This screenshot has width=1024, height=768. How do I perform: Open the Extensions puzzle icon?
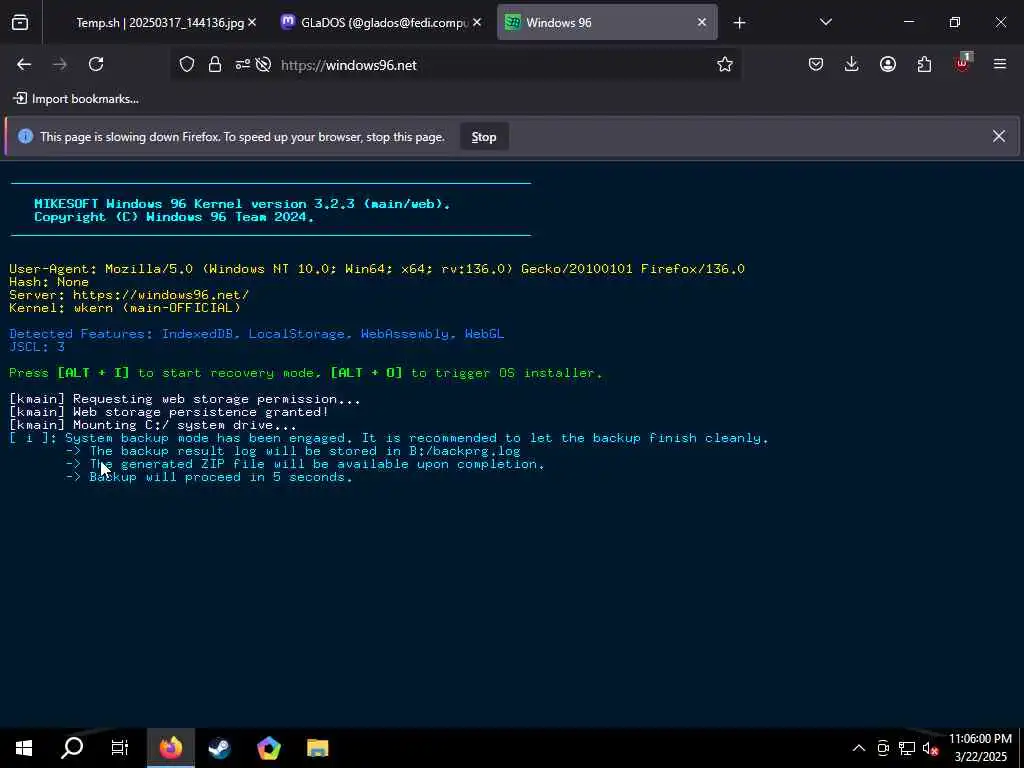924,64
